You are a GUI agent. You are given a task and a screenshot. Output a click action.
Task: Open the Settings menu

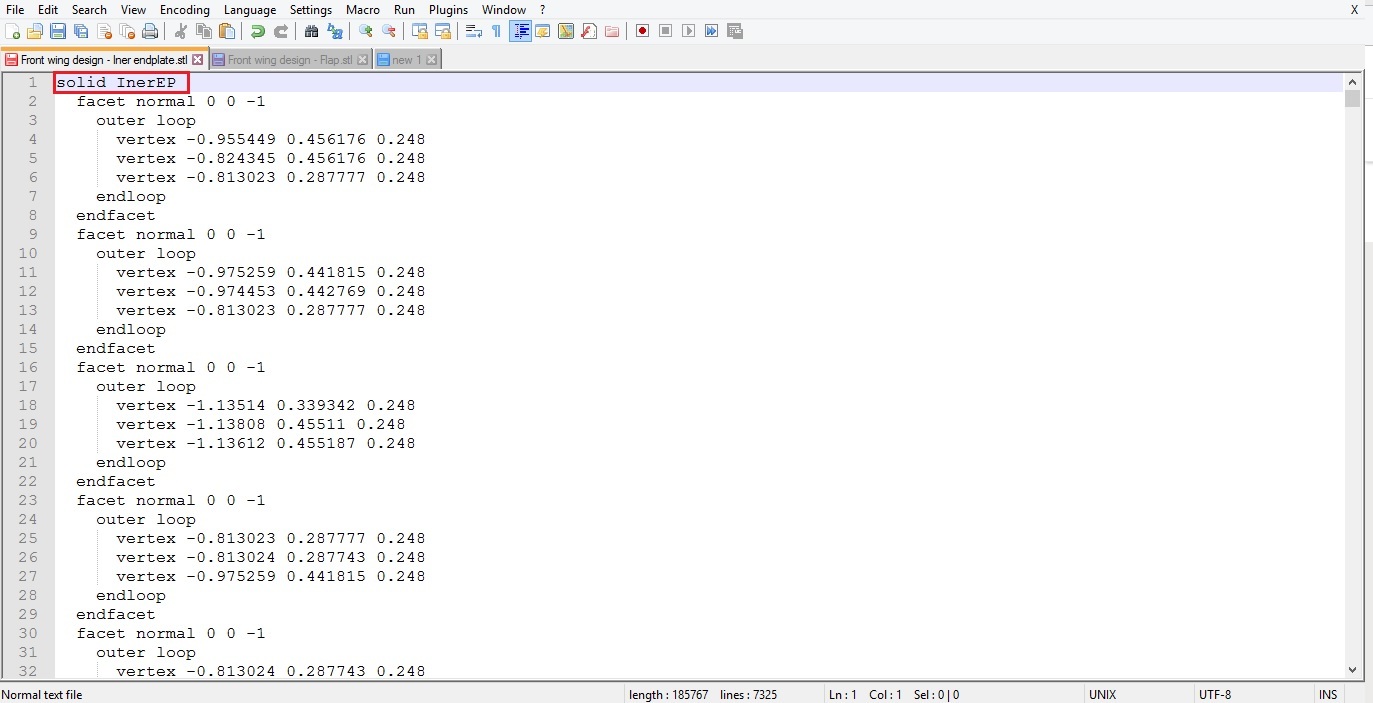point(311,9)
